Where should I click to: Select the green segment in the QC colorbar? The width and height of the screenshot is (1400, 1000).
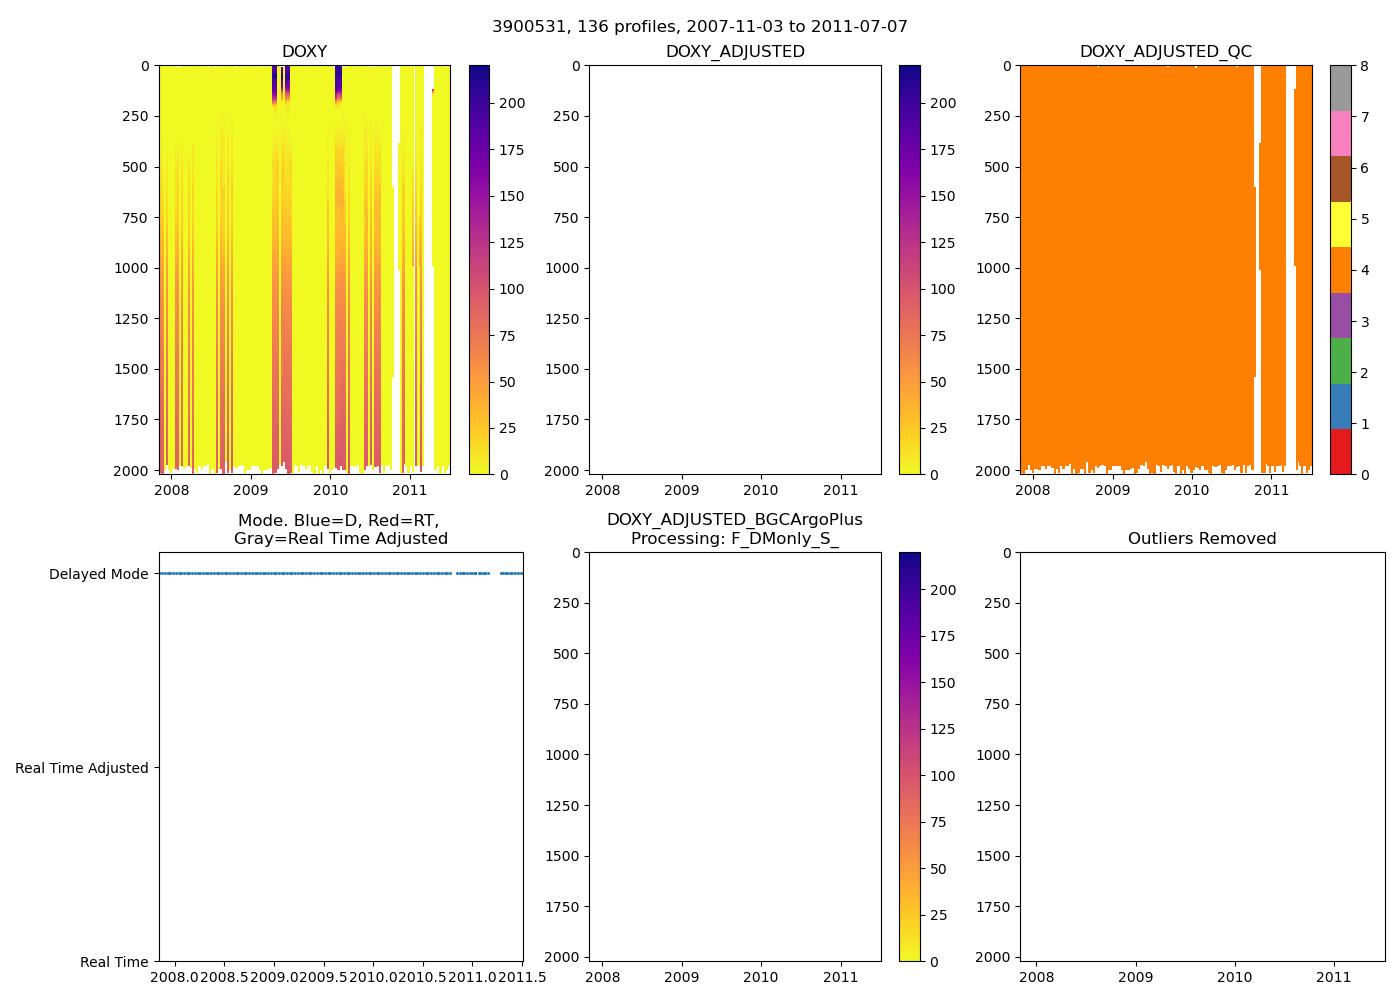1340,361
